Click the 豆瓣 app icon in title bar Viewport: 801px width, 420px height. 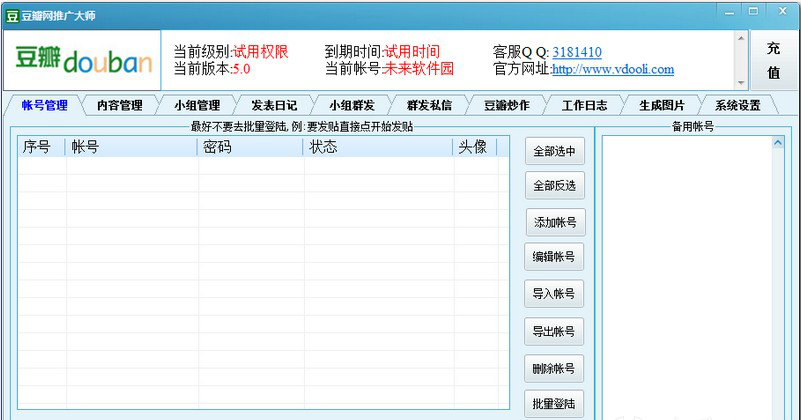point(12,16)
